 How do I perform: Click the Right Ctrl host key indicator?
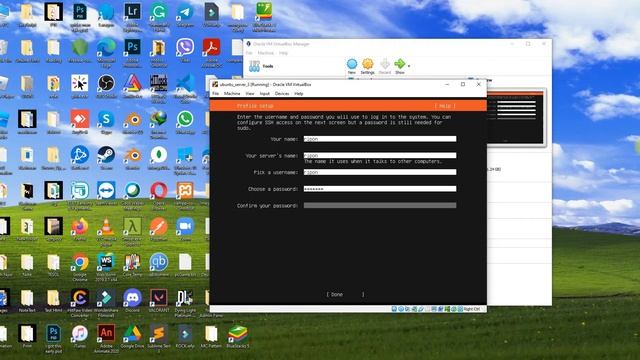tap(472, 309)
